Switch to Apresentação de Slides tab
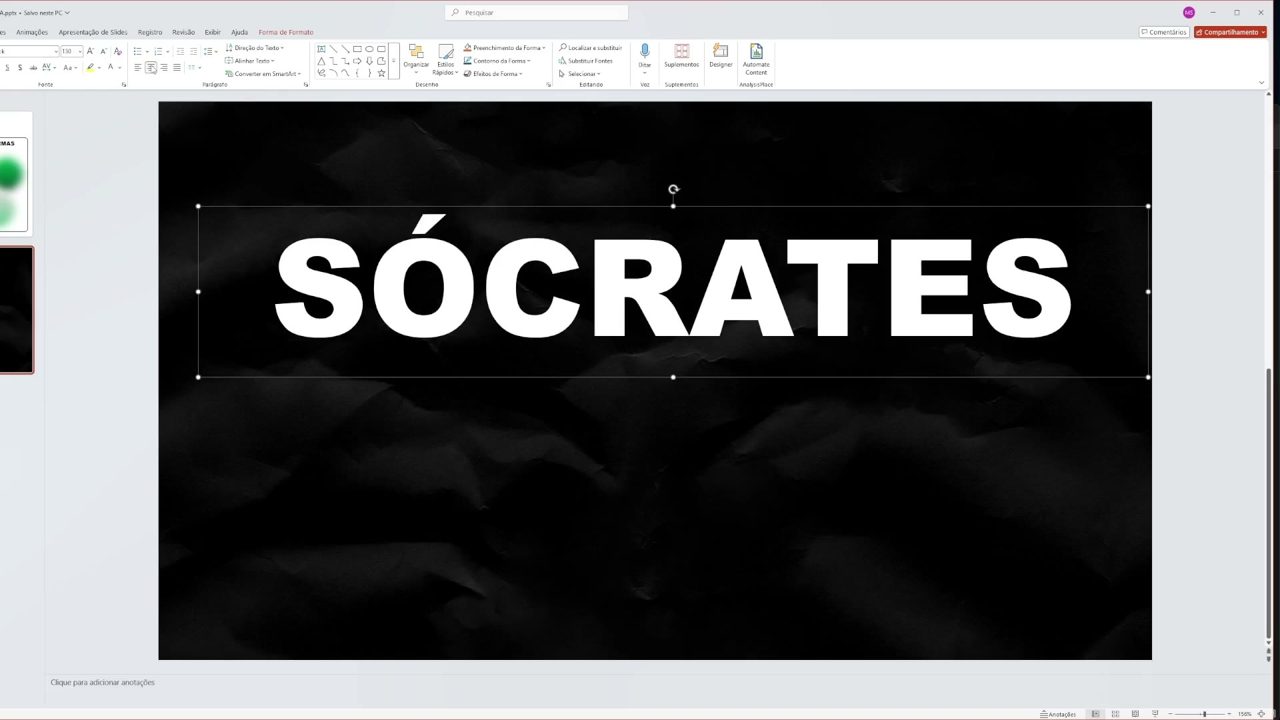This screenshot has height=720, width=1280. [93, 32]
